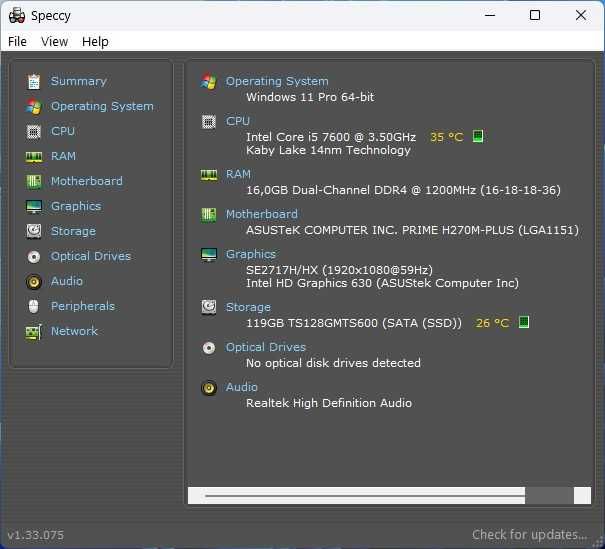Click the Motherboard icon in sidebar

(34, 182)
